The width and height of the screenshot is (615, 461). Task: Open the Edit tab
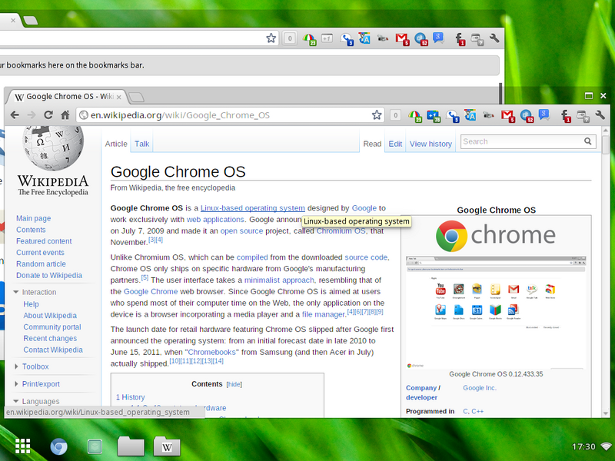[x=395, y=144]
